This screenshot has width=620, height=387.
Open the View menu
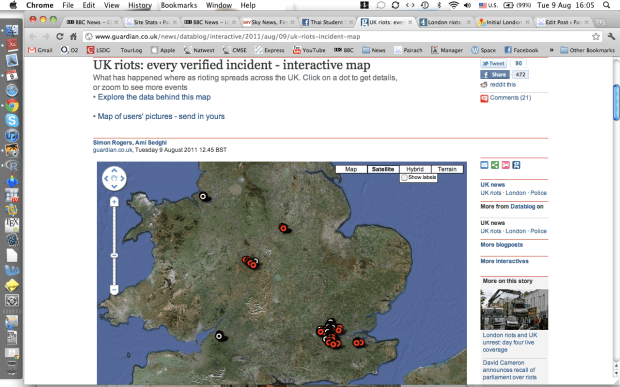[x=112, y=5]
